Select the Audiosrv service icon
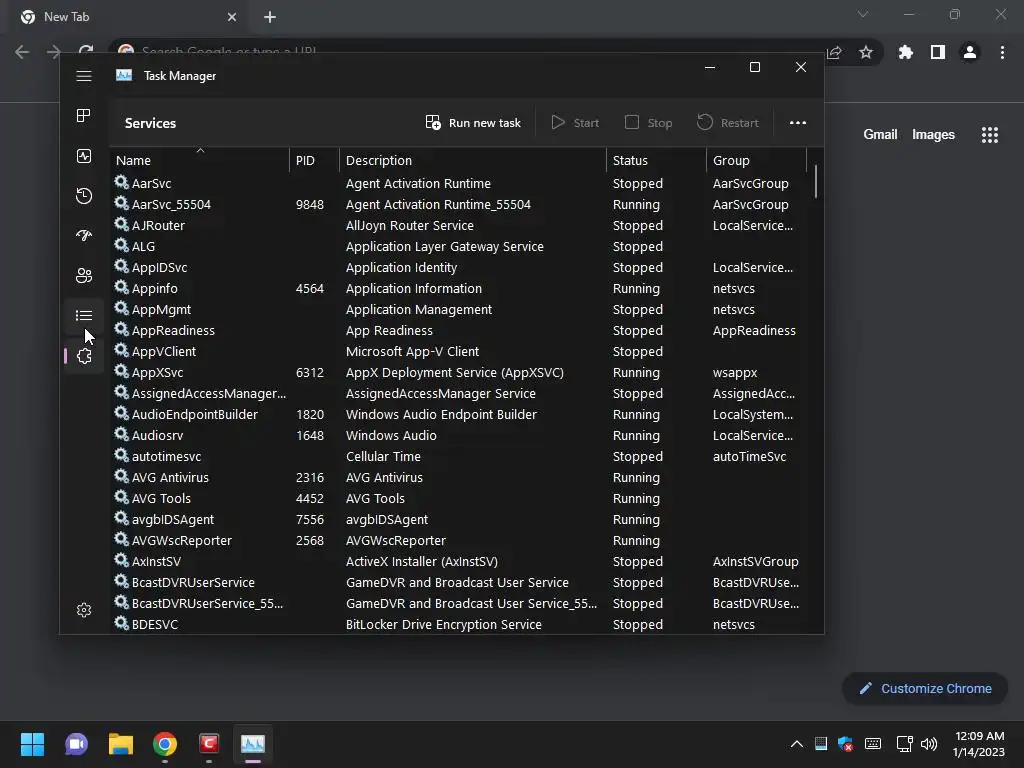The image size is (1024, 768). [x=121, y=434]
